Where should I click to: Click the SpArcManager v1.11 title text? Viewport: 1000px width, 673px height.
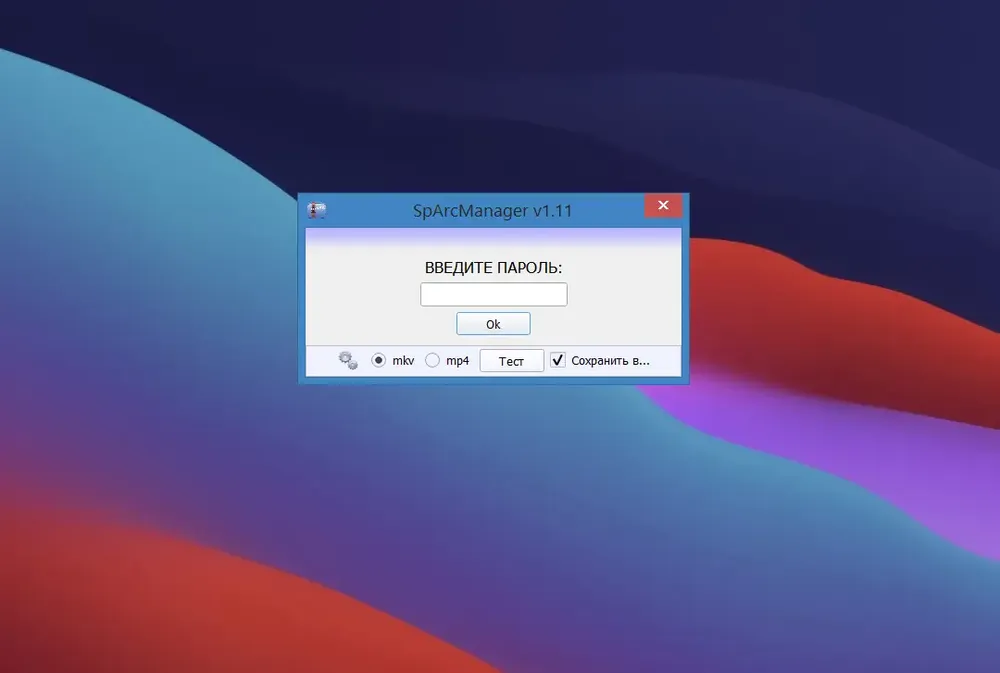(492, 211)
